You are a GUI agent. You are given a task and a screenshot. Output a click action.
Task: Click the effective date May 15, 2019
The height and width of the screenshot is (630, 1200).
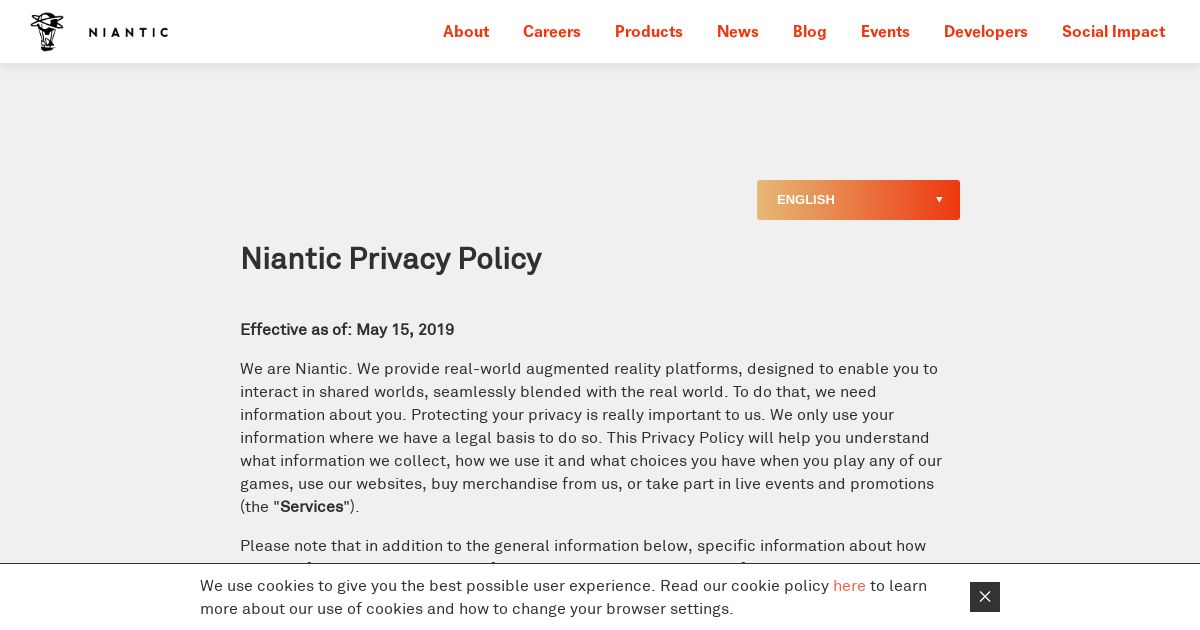(405, 330)
